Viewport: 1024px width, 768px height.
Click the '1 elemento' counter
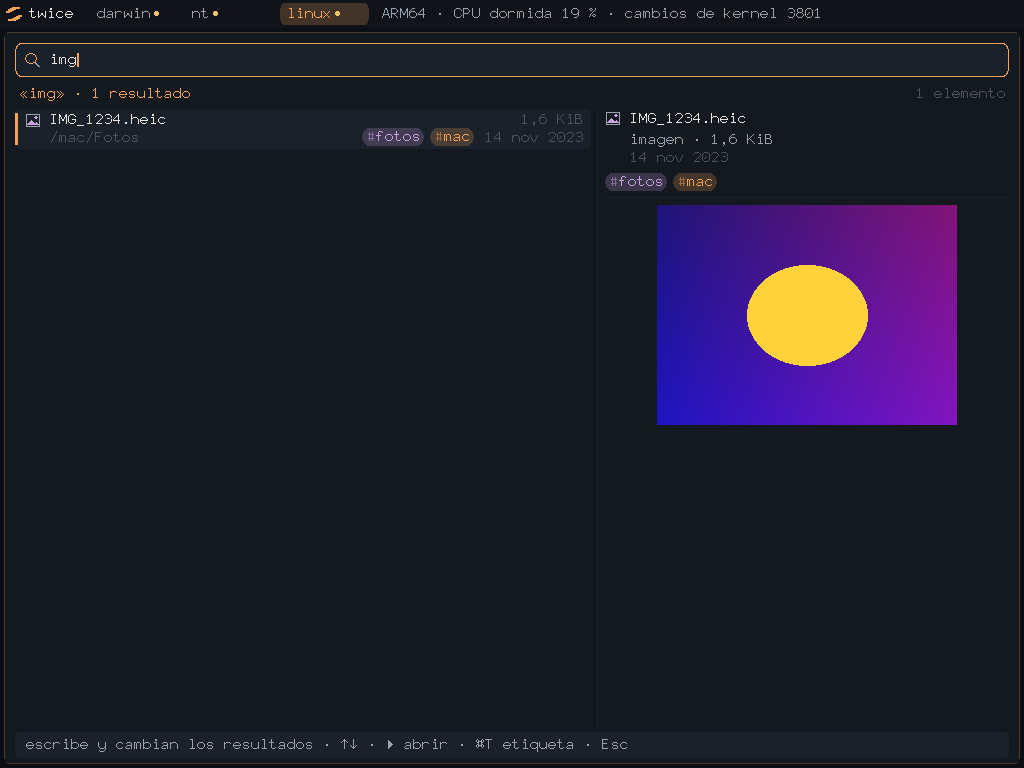pos(960,93)
